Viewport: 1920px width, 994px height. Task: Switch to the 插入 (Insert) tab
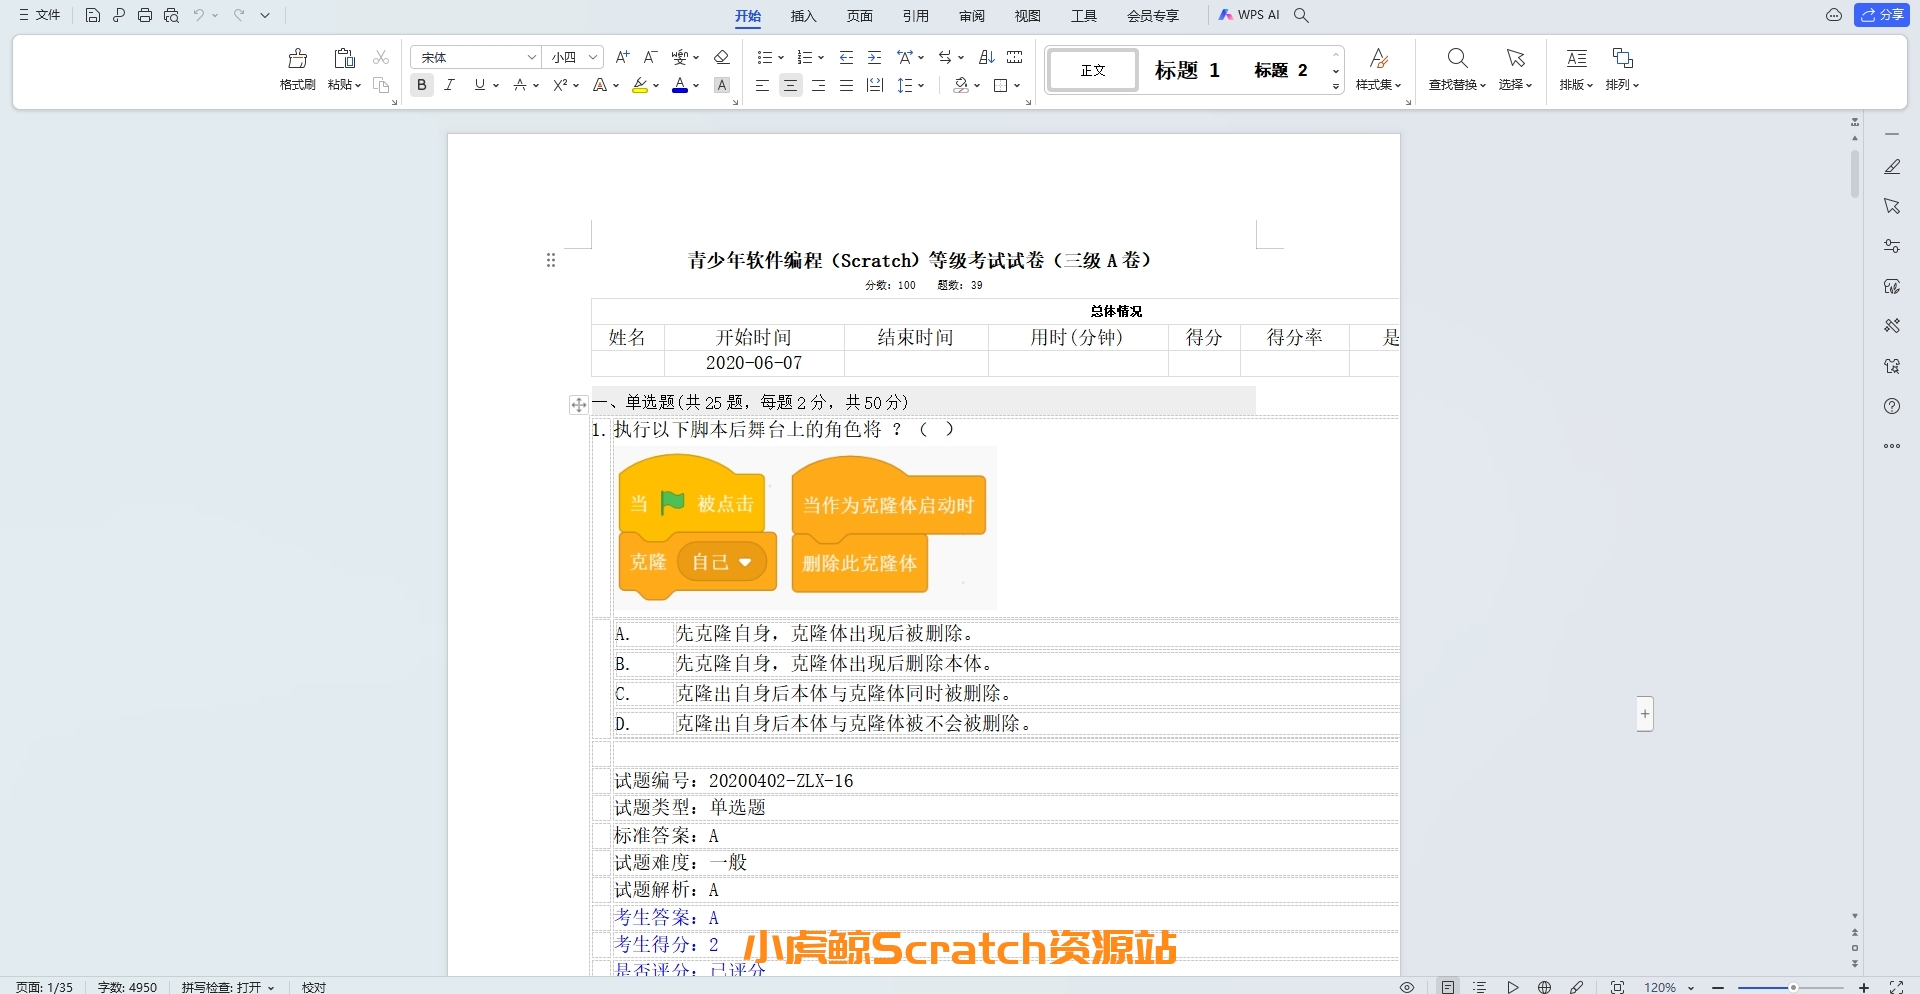pos(804,16)
